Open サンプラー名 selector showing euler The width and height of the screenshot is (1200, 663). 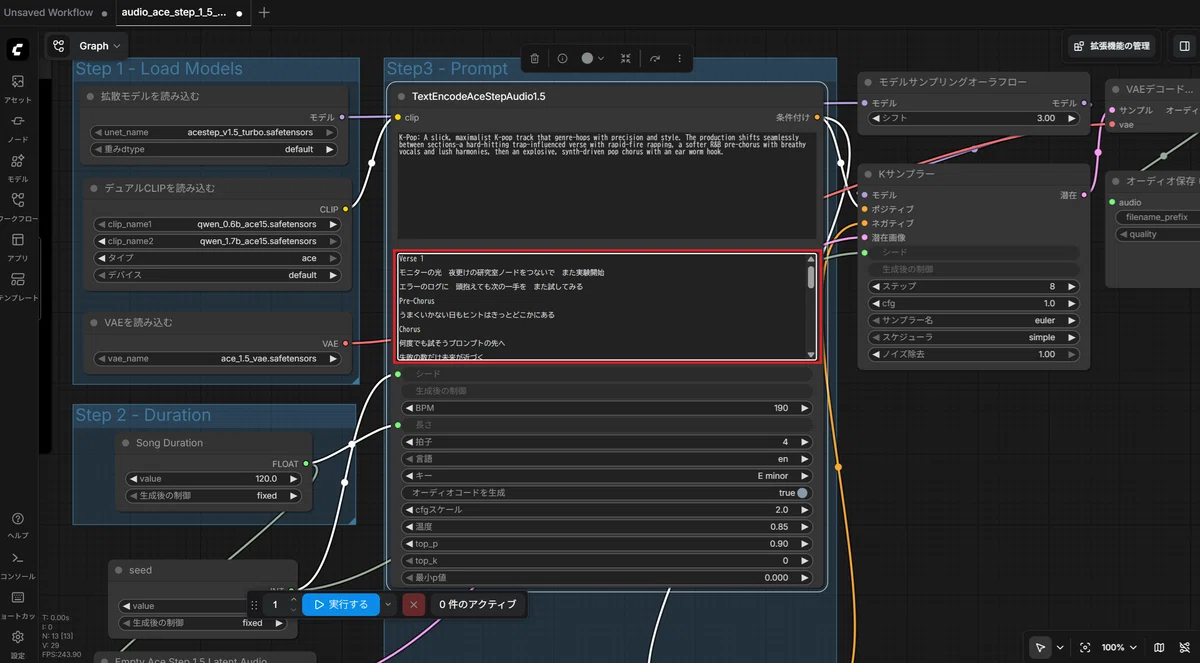tap(974, 321)
